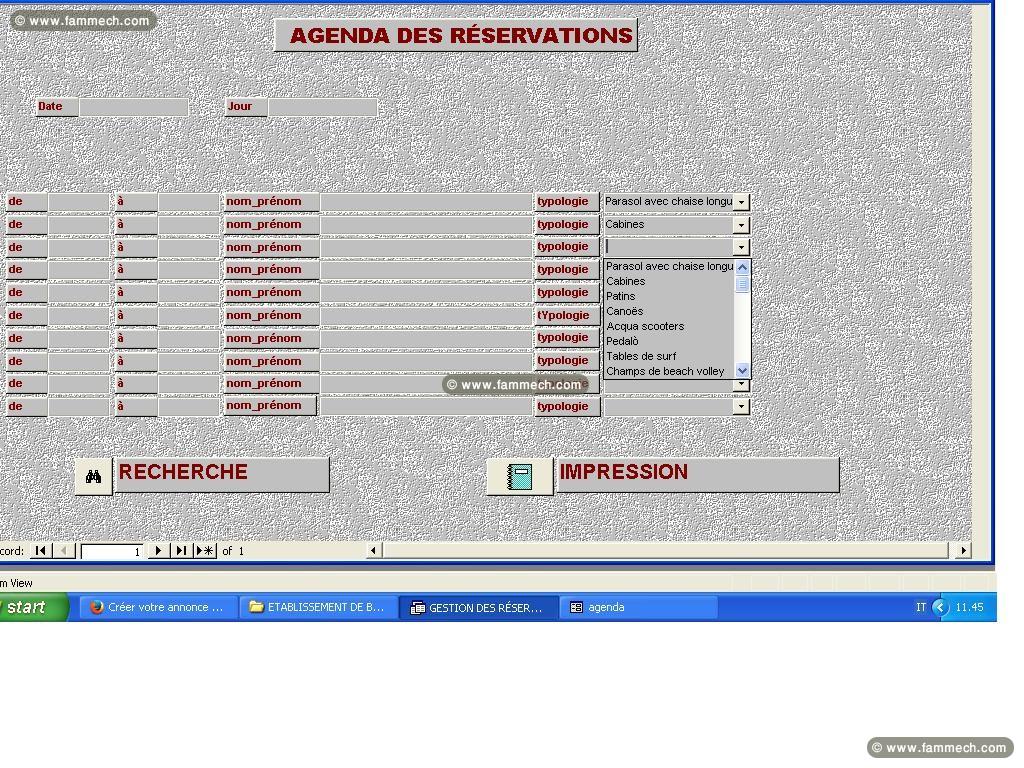Open Firefox taskbar item Créer votre annonce
The height and width of the screenshot is (768, 1024).
157,607
